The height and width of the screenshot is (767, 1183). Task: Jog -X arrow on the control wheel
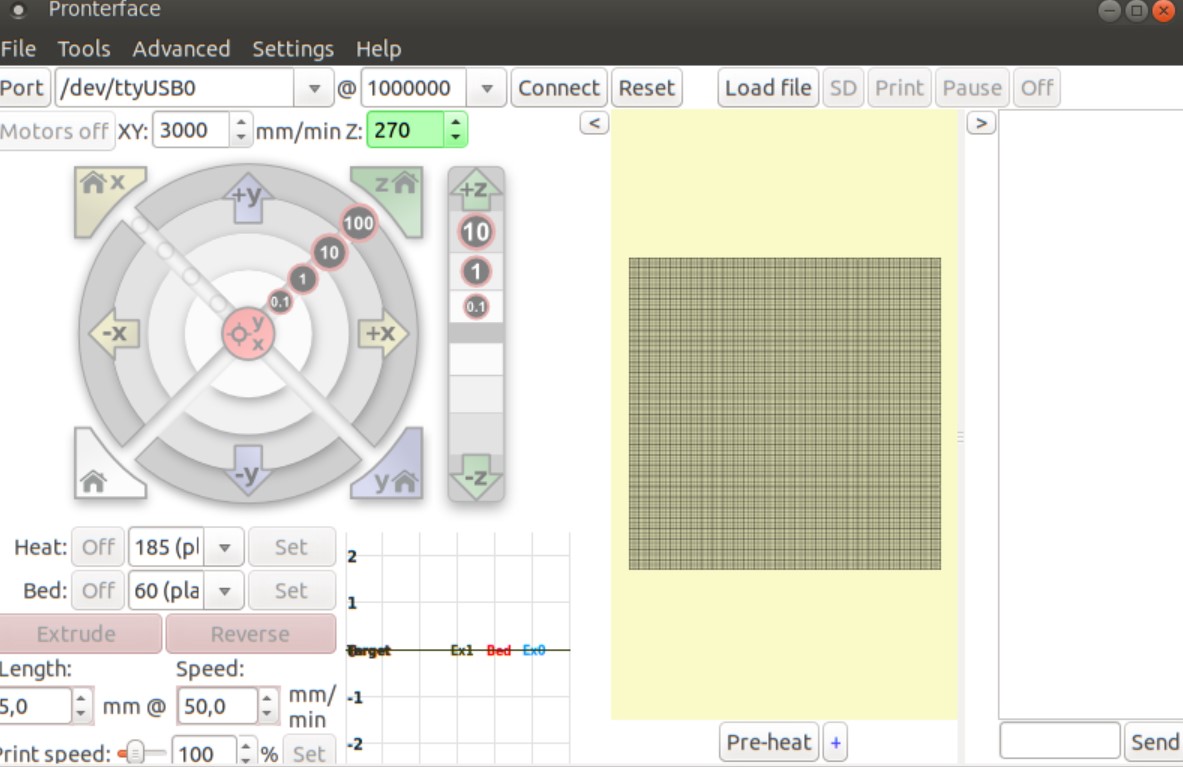(x=114, y=333)
